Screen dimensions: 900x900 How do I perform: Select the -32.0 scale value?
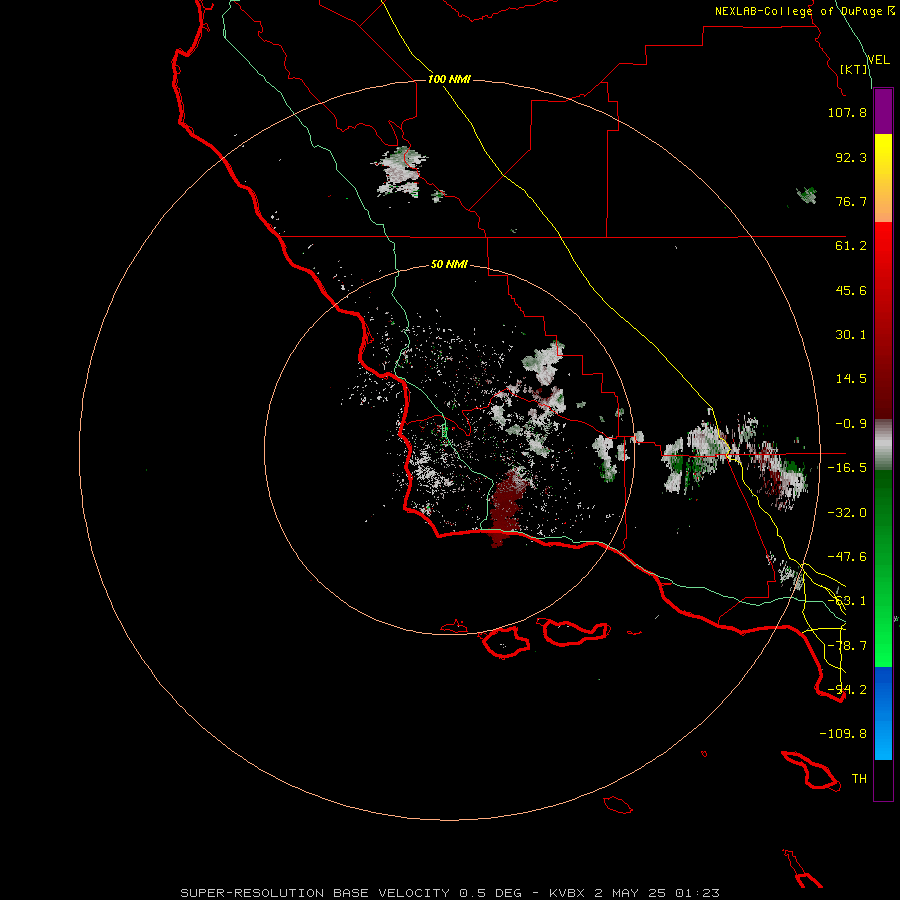(x=847, y=513)
